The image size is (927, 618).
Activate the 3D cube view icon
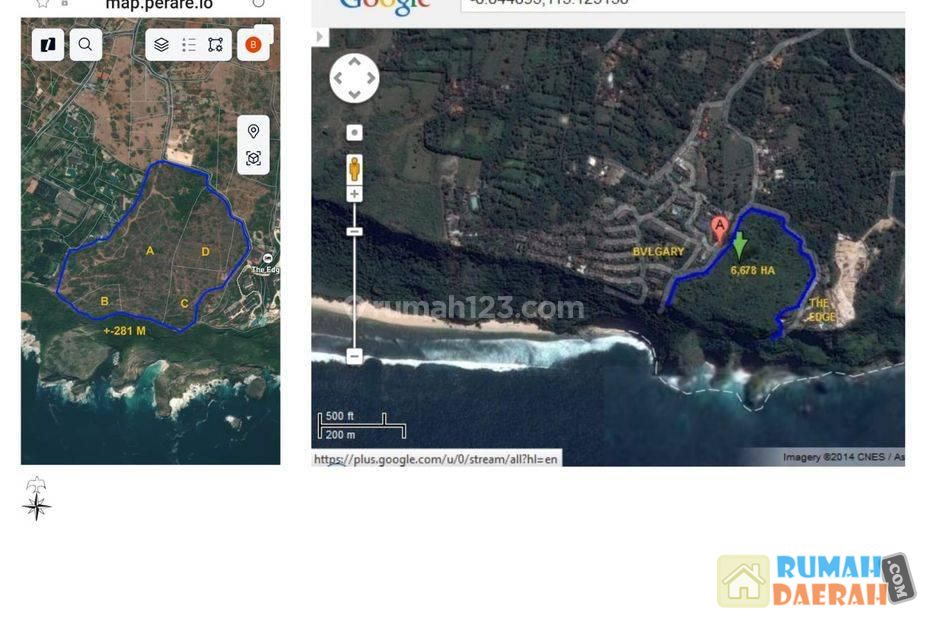click(253, 159)
